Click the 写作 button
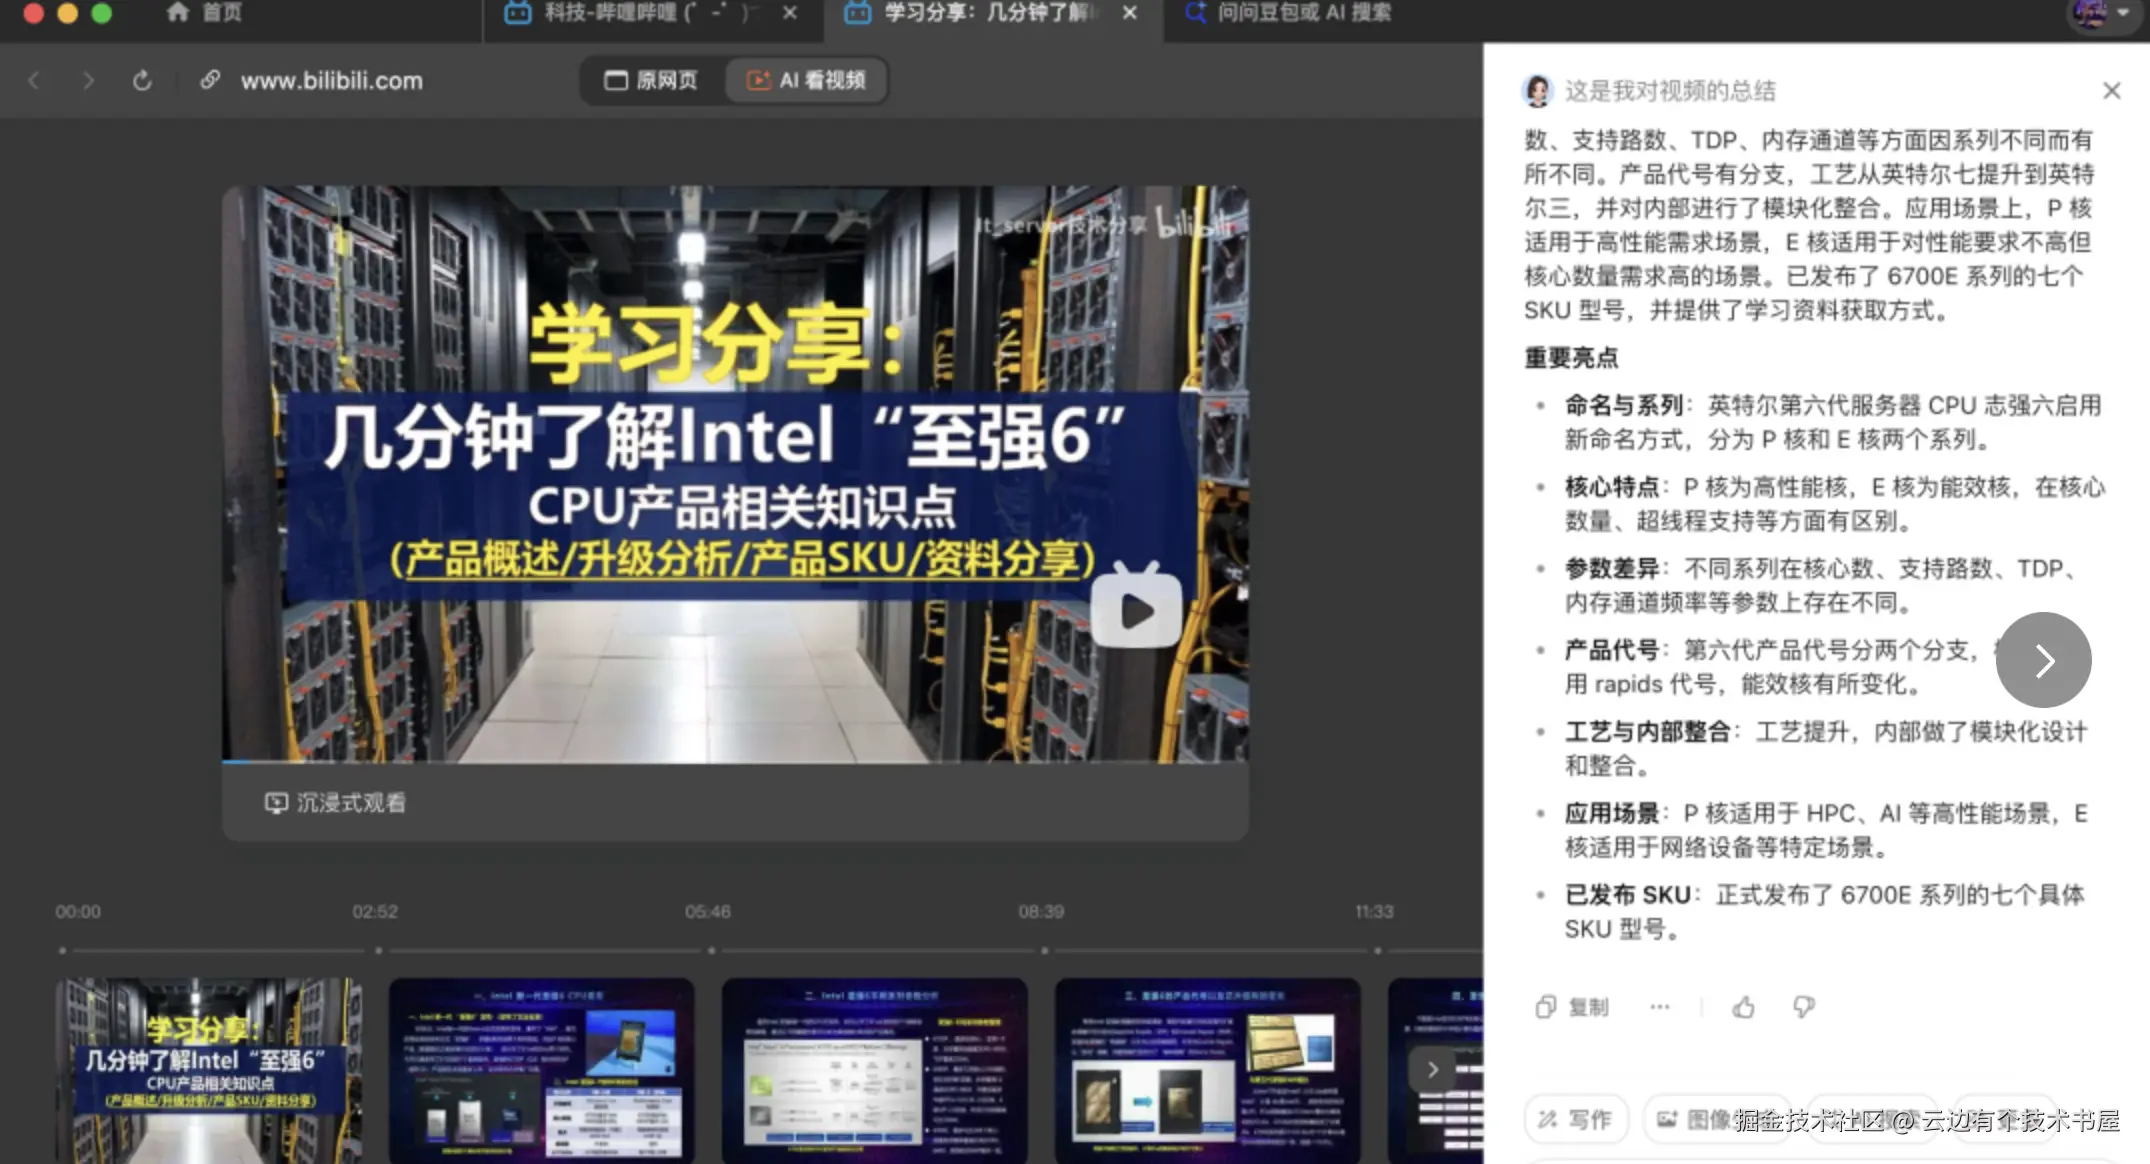Image resolution: width=2150 pixels, height=1164 pixels. pos(1575,1120)
